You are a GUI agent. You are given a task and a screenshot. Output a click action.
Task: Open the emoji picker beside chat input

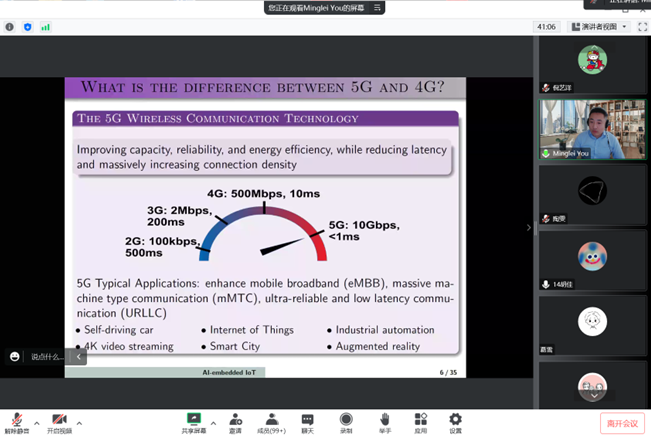15,356
